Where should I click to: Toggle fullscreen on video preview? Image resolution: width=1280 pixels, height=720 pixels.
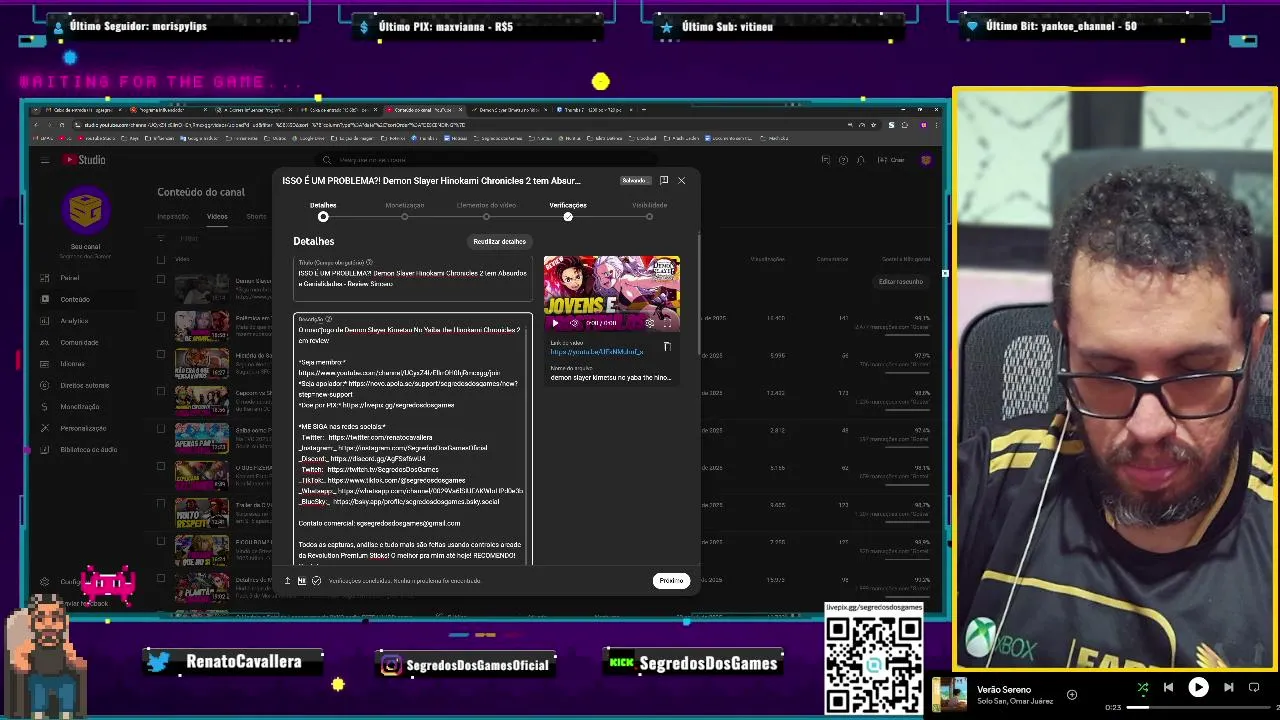[x=668, y=323]
